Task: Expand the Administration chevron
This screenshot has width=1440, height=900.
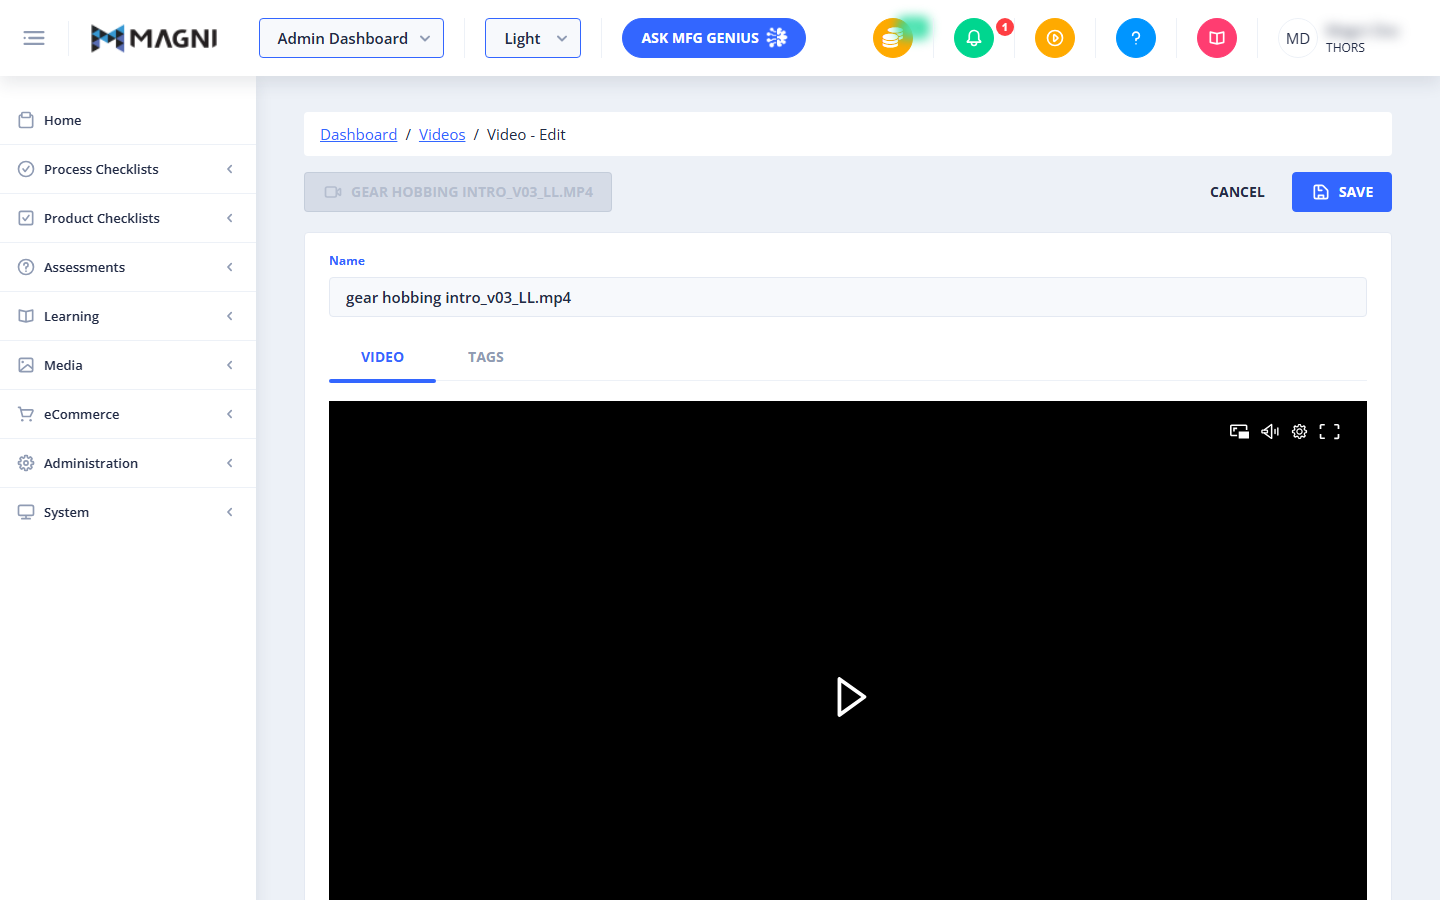Action: point(230,463)
